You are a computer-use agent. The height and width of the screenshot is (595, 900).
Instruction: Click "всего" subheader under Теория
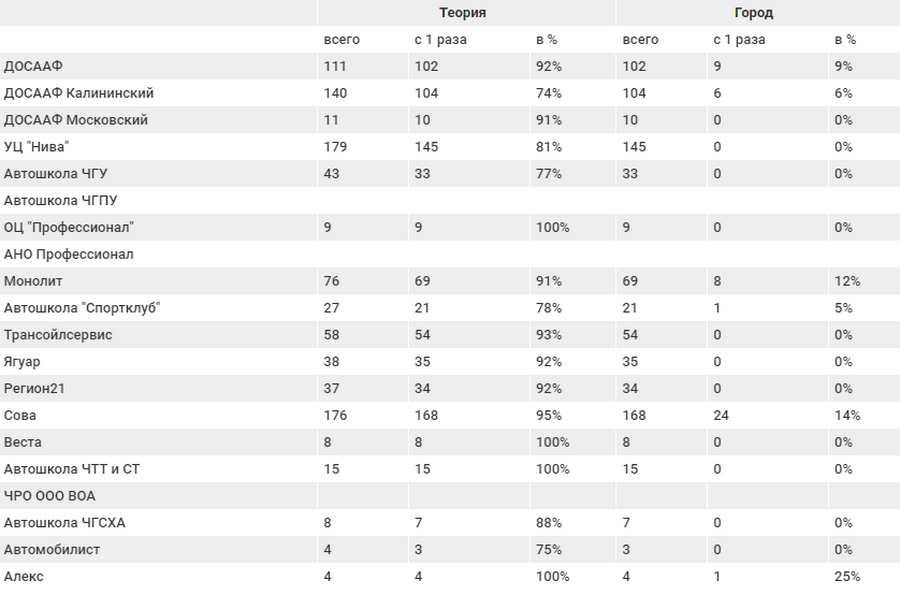[x=342, y=40]
